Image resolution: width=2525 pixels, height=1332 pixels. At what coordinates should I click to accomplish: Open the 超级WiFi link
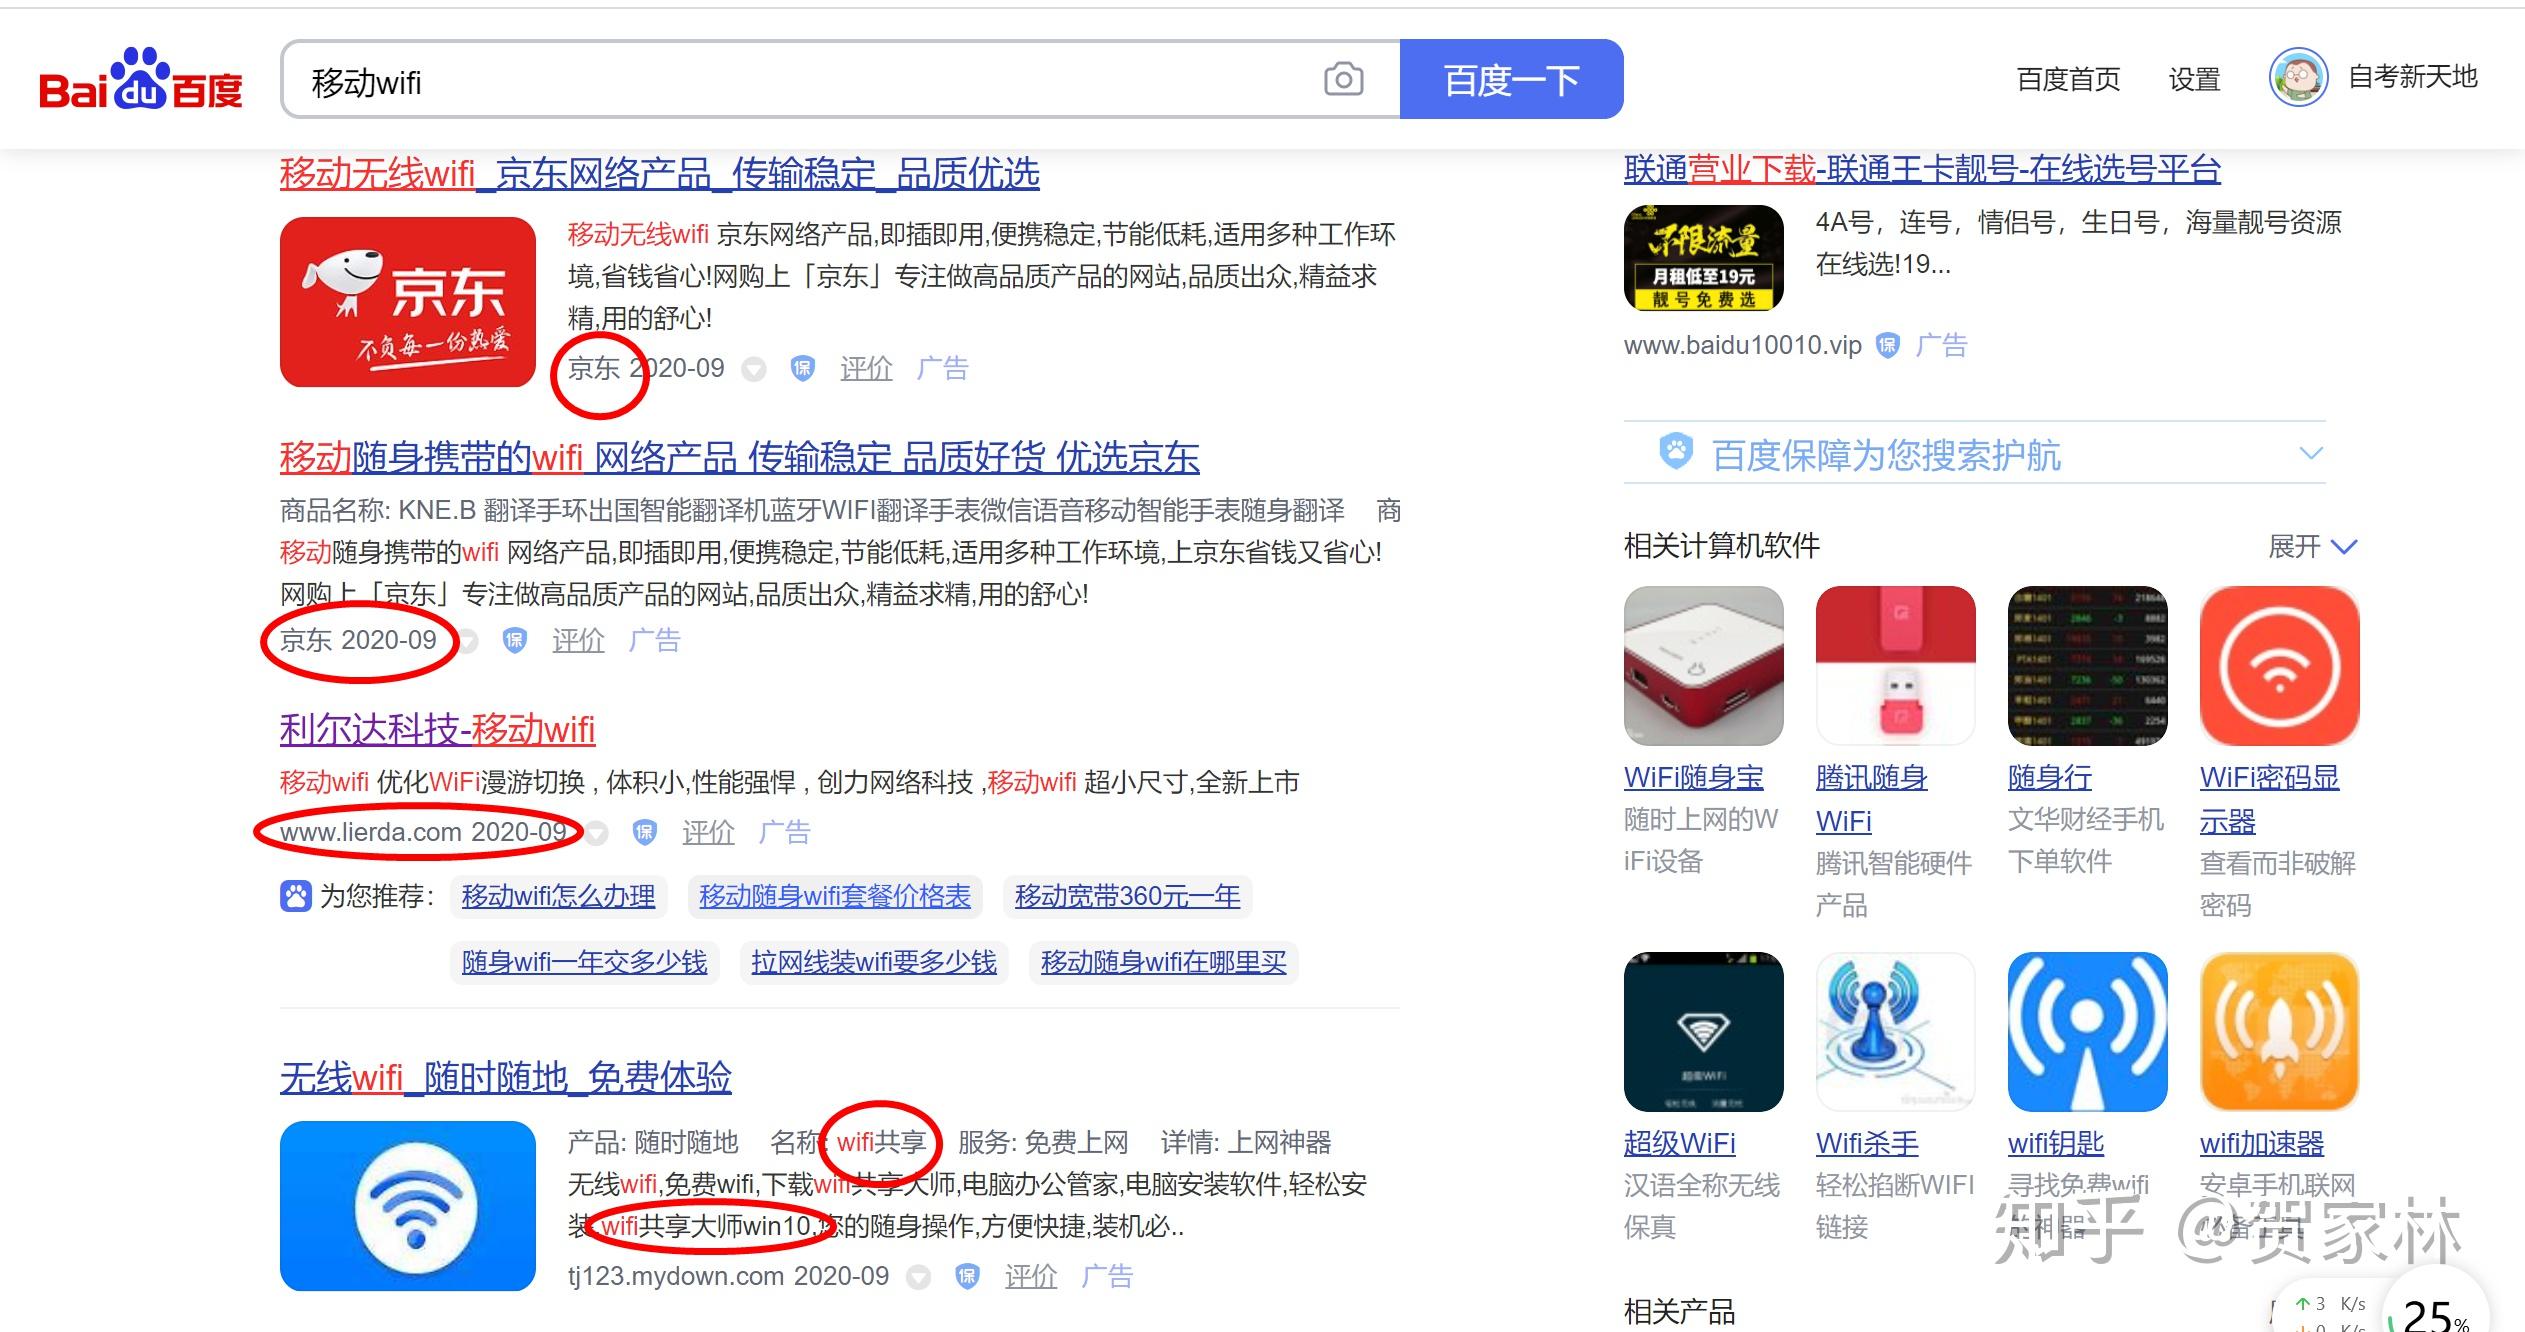tap(1679, 1143)
